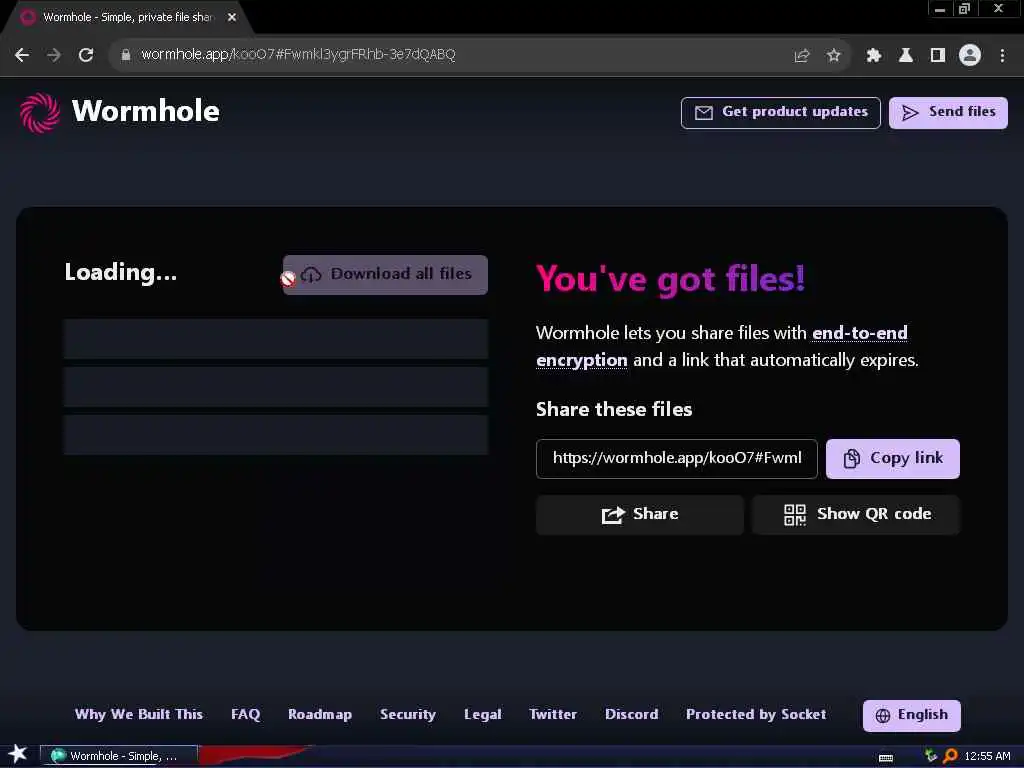This screenshot has height=768, width=1024.
Task: Open the English language selector
Action: point(912,716)
